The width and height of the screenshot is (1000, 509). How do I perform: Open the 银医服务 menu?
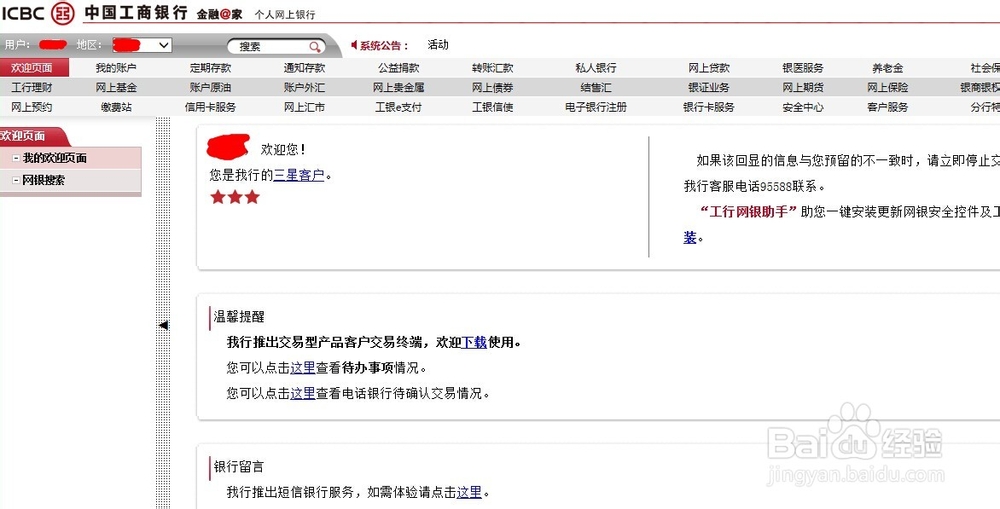point(803,68)
